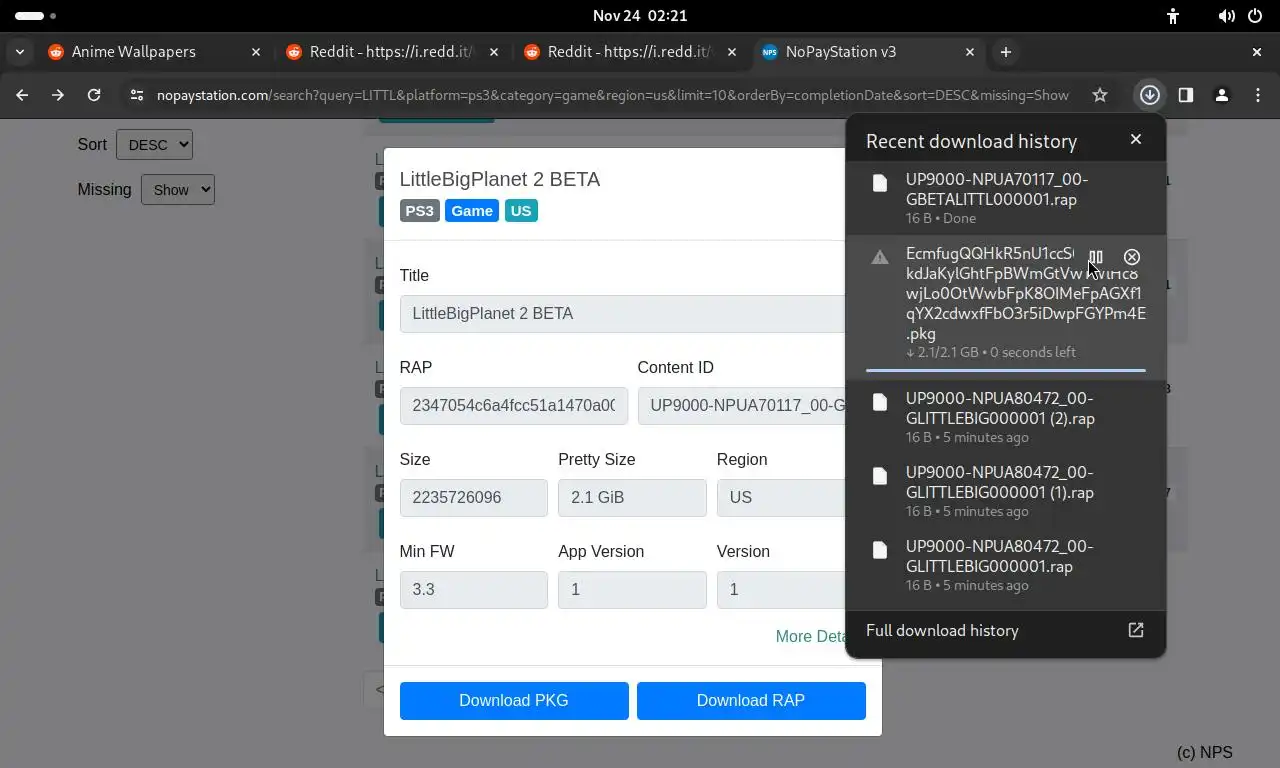Click the LittleBigPlanet 2 BETA dialog heading

click(500, 179)
